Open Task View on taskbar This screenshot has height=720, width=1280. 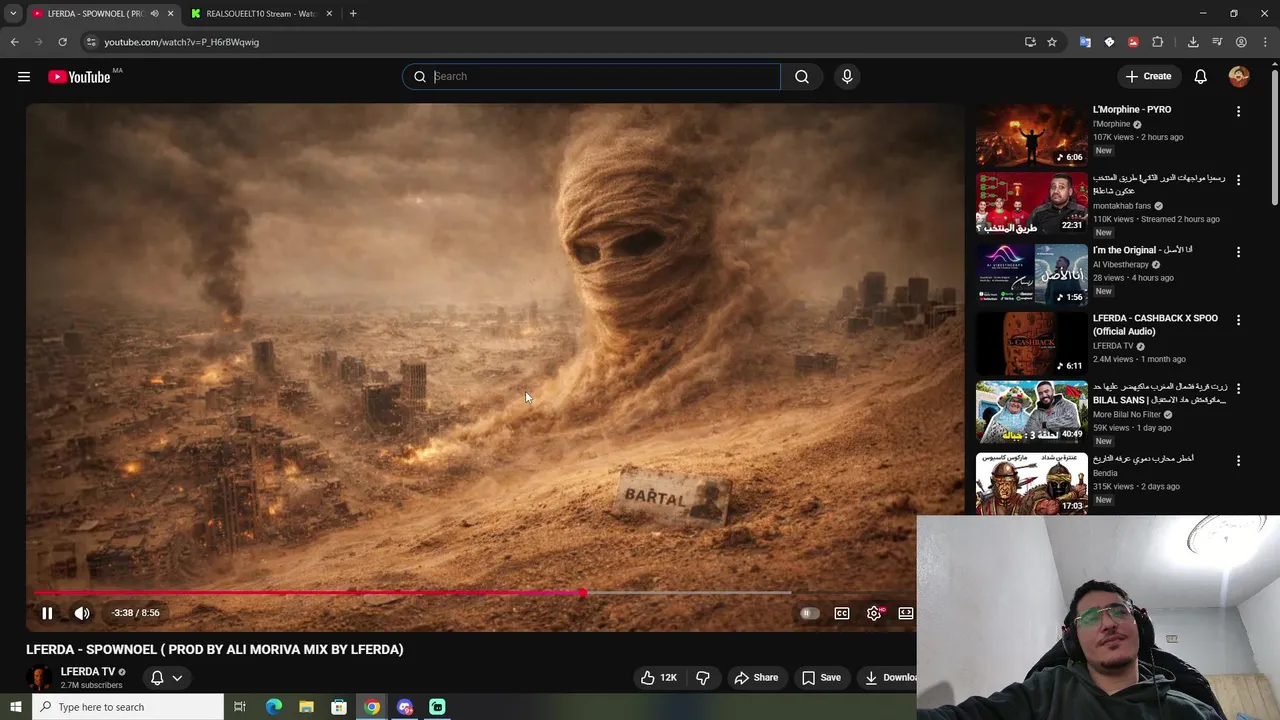(240, 707)
